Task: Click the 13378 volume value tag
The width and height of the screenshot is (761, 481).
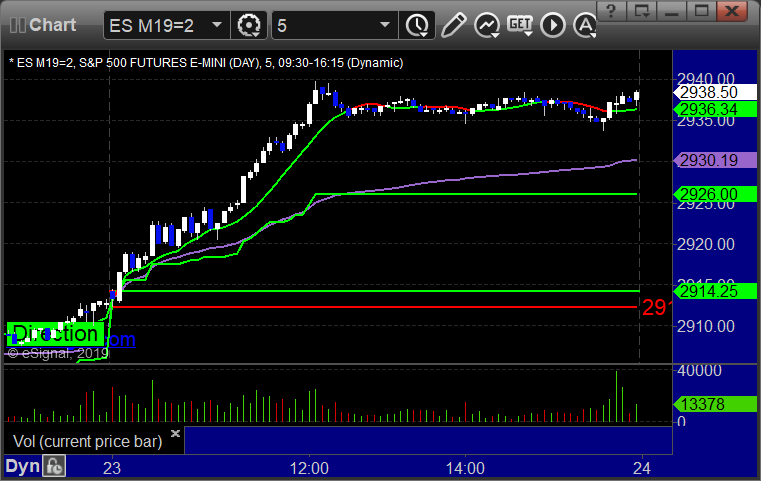Action: (715, 404)
